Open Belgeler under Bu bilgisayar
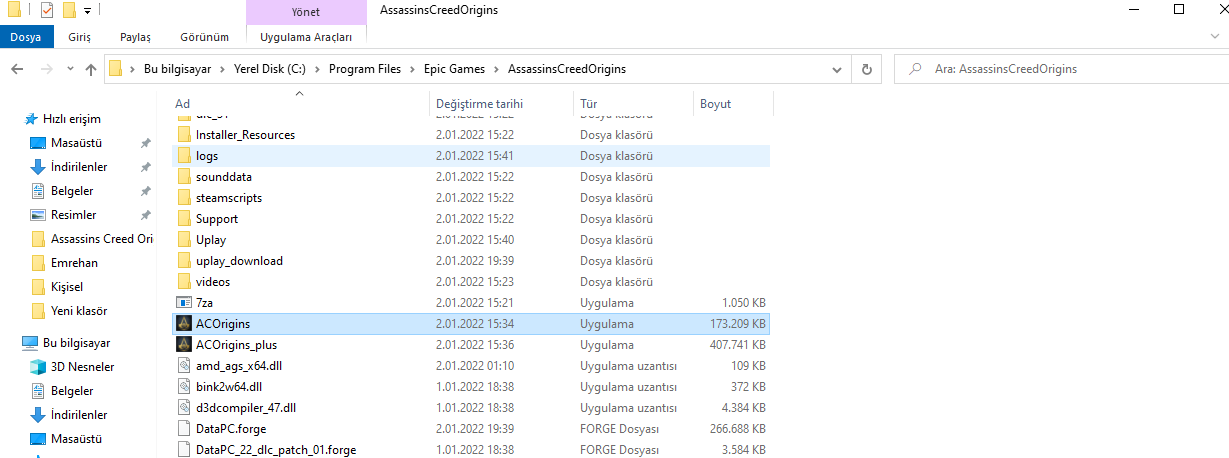This screenshot has height=458, width=1229. [72, 391]
